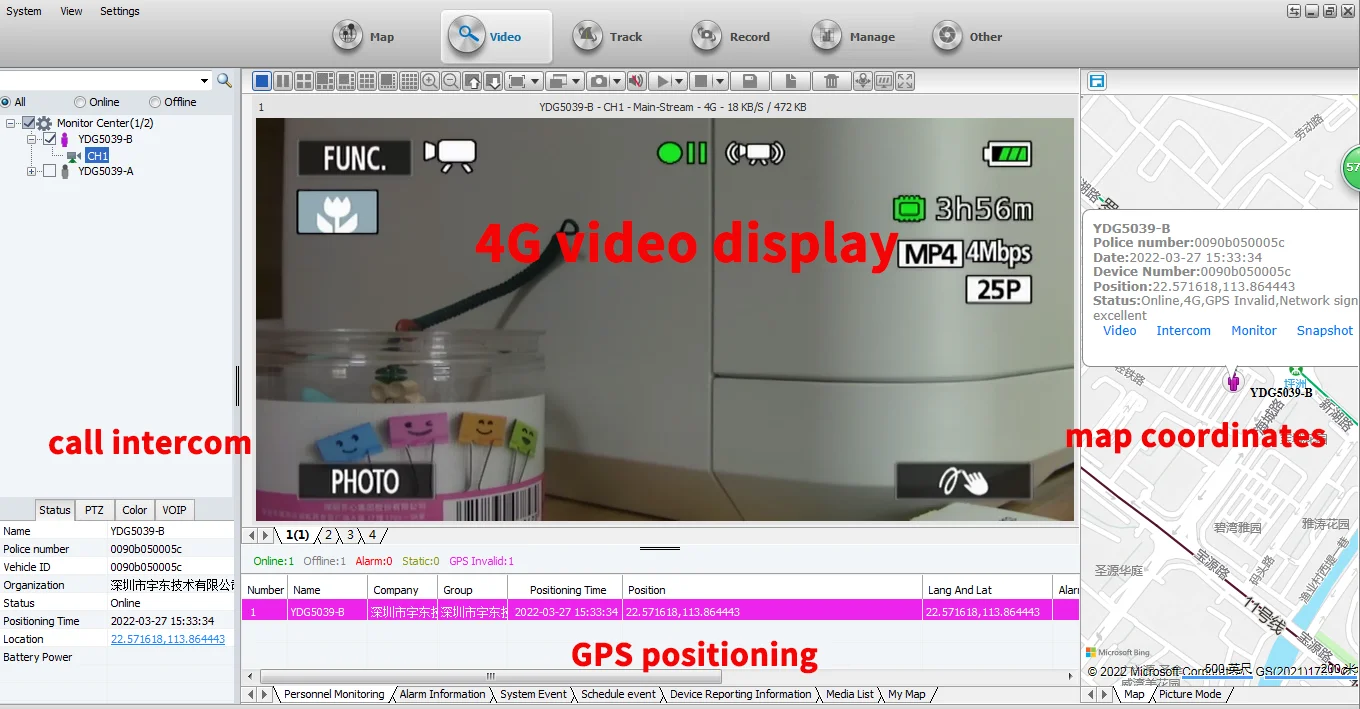Toggle the Monitor Center checkbox
Viewport: 1360px width, 709px height.
(x=29, y=123)
